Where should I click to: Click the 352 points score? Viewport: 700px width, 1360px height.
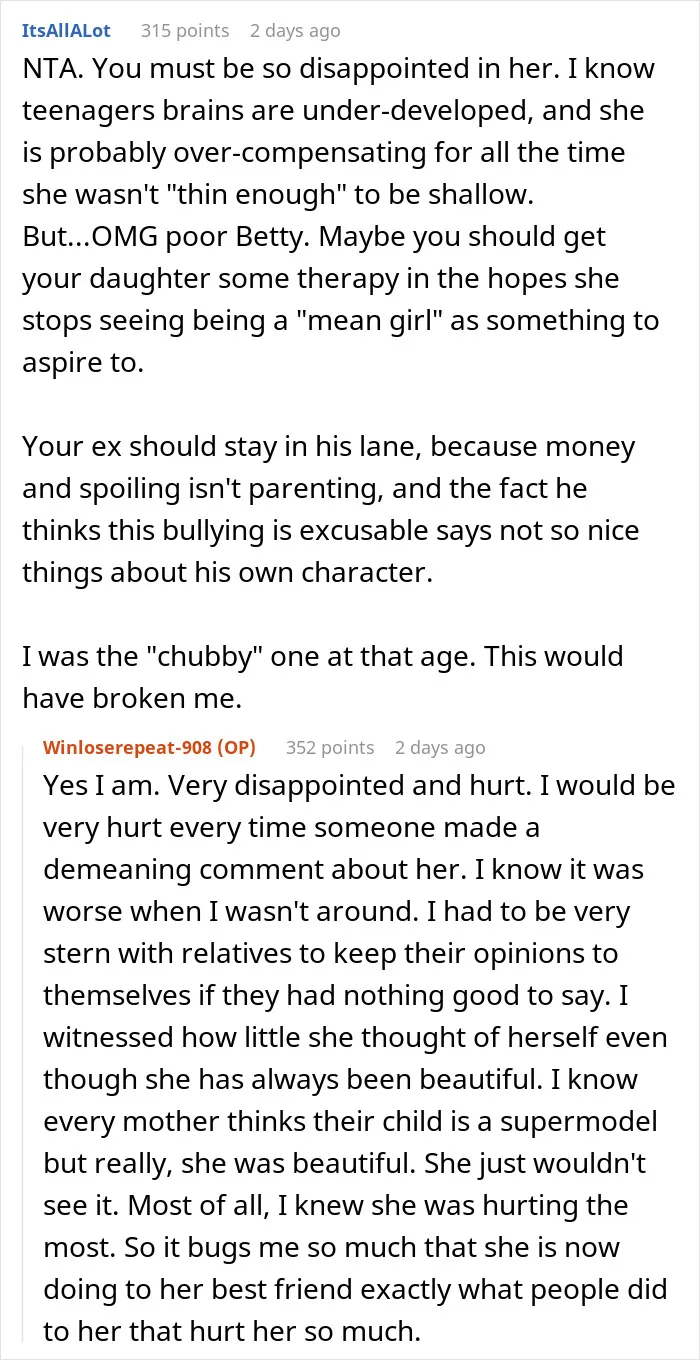coord(330,747)
